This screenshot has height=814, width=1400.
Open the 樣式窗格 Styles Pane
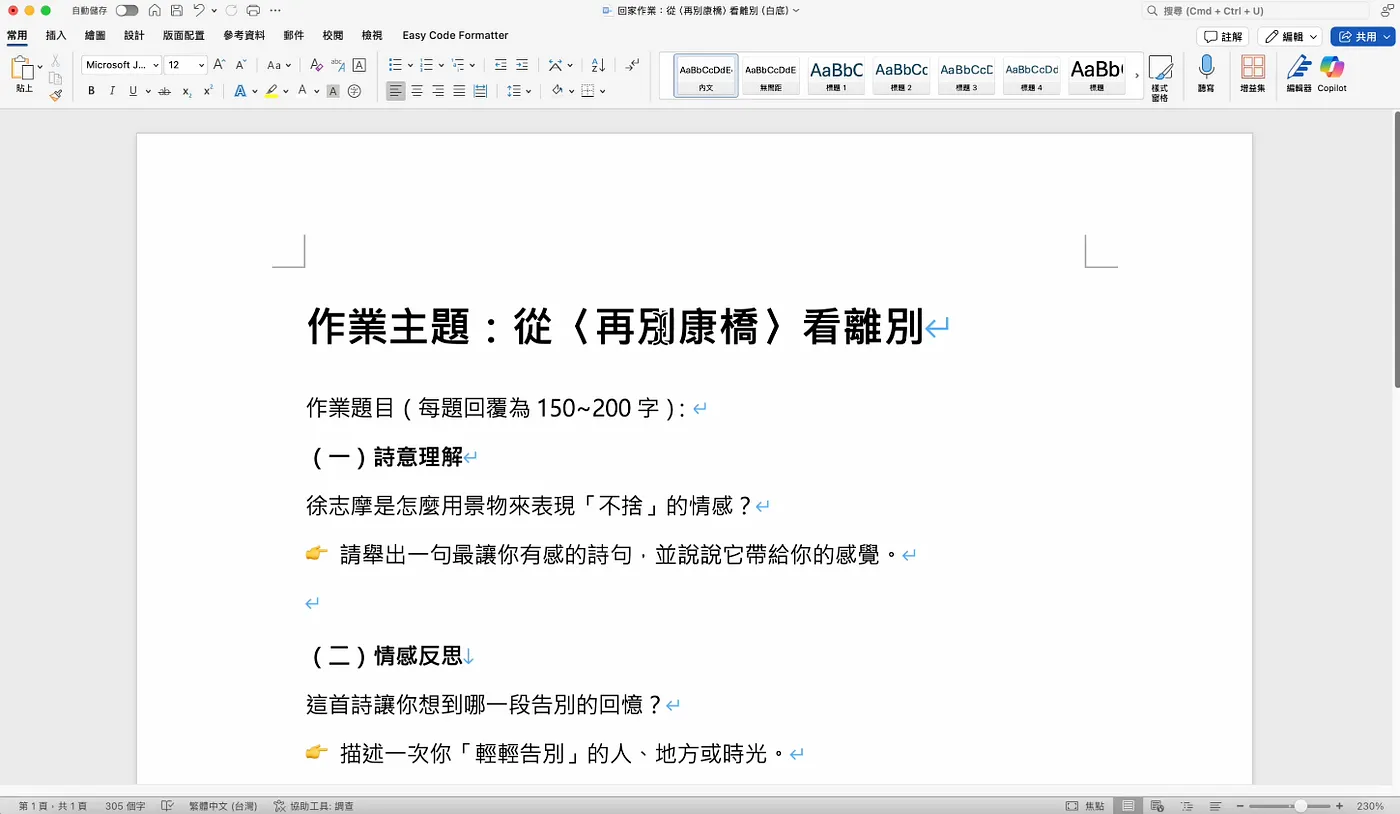1160,78
